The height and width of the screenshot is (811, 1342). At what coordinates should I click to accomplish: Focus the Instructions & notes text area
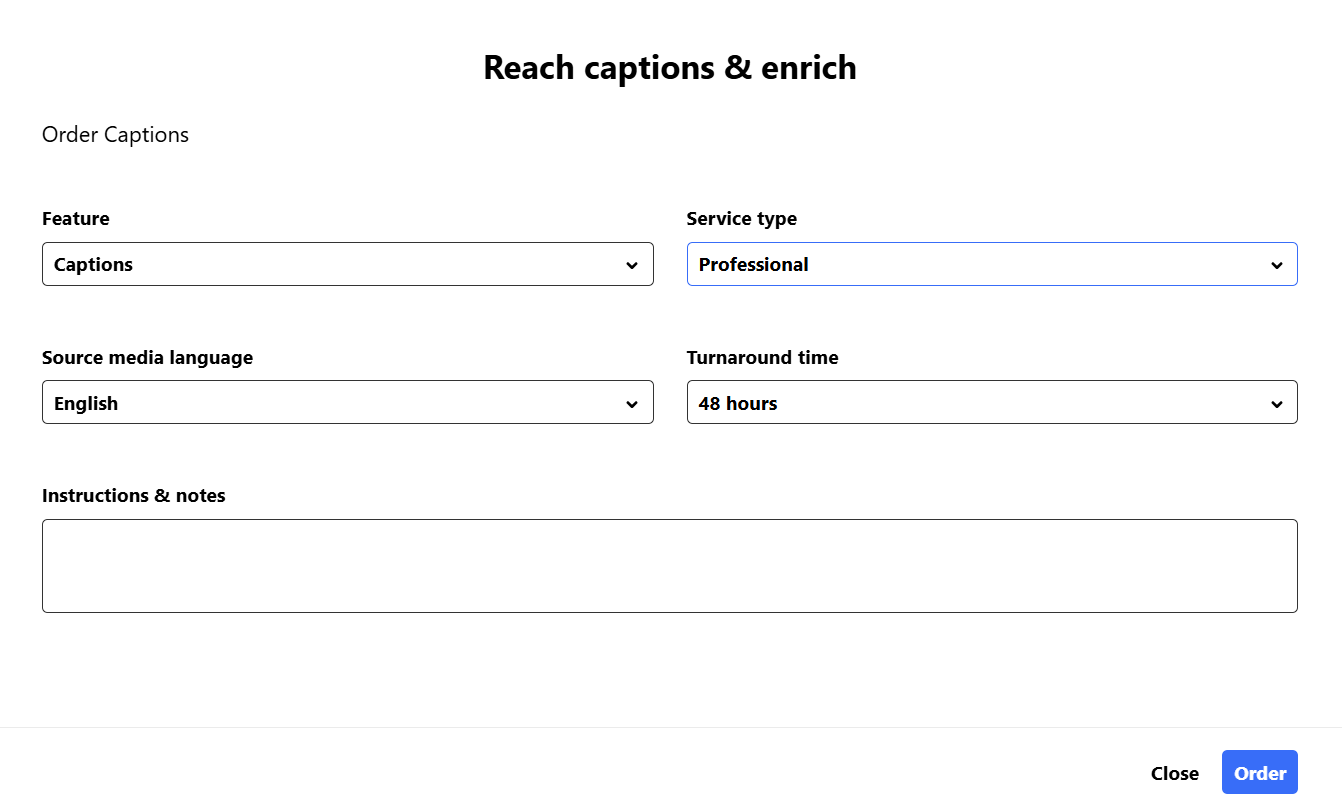(669, 565)
